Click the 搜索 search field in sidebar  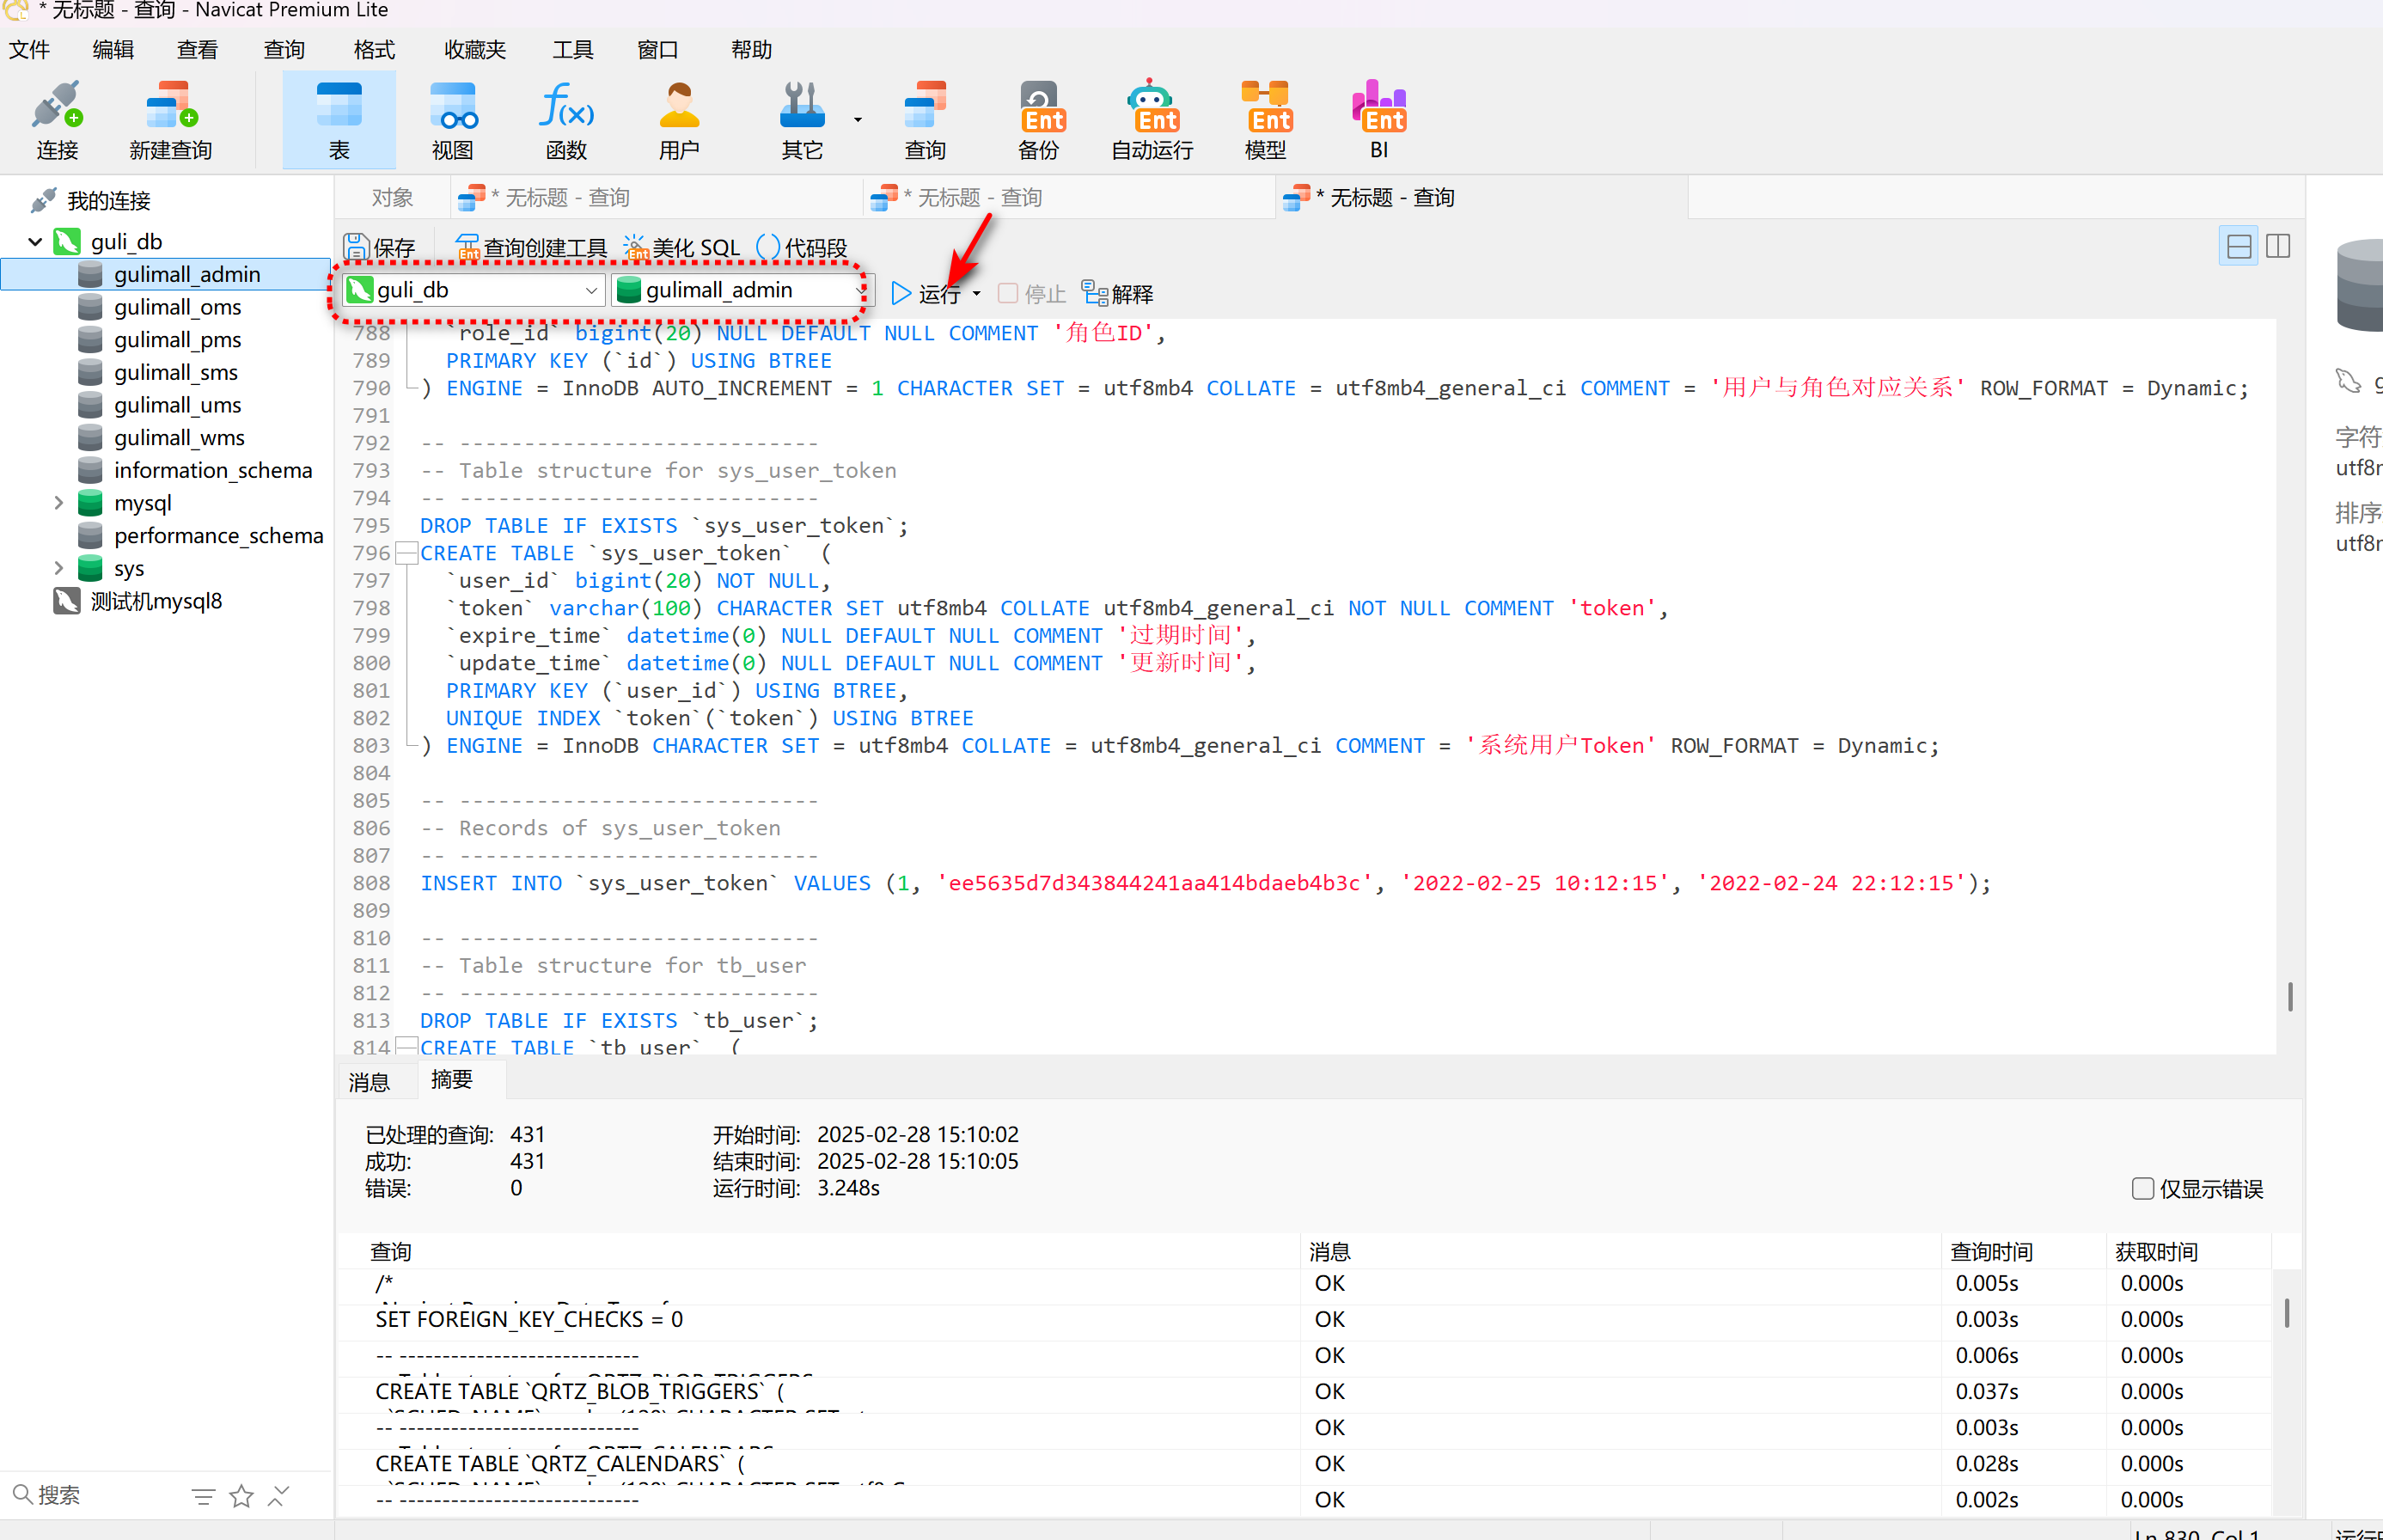click(x=100, y=1494)
